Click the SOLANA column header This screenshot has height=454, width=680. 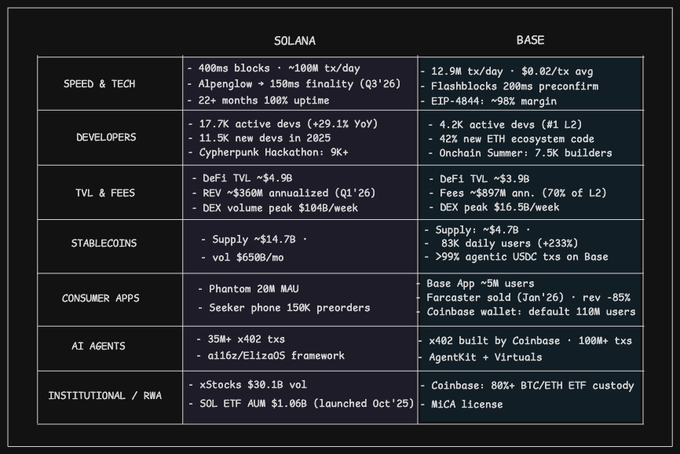[294, 41]
